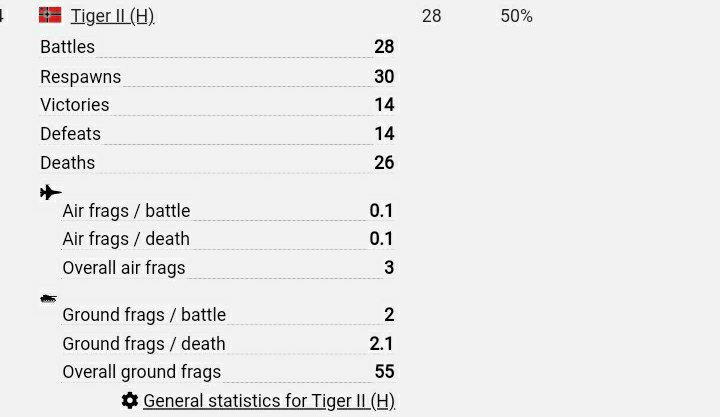Click the Overall ground frags value 55

(x=384, y=372)
